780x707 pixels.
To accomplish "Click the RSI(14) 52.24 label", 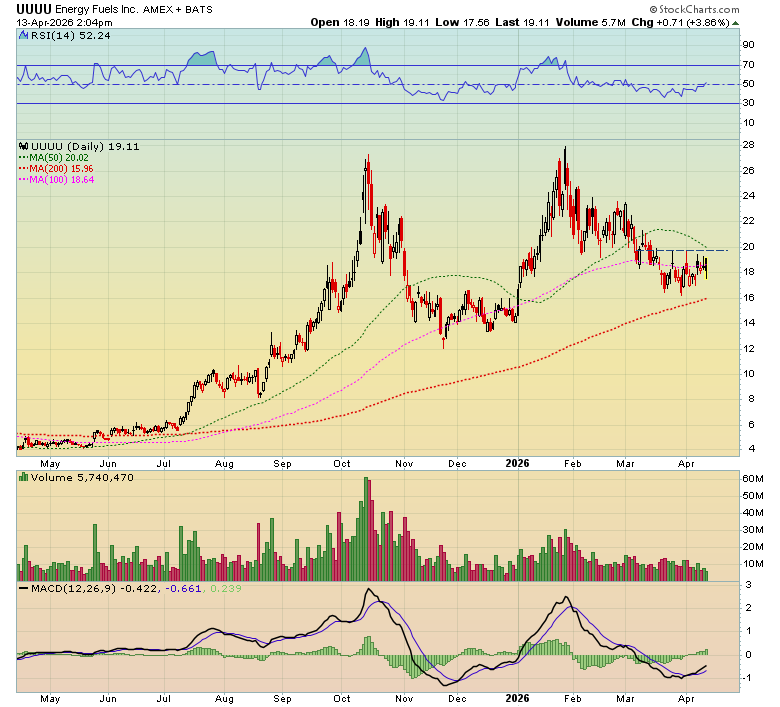I will coord(71,36).
